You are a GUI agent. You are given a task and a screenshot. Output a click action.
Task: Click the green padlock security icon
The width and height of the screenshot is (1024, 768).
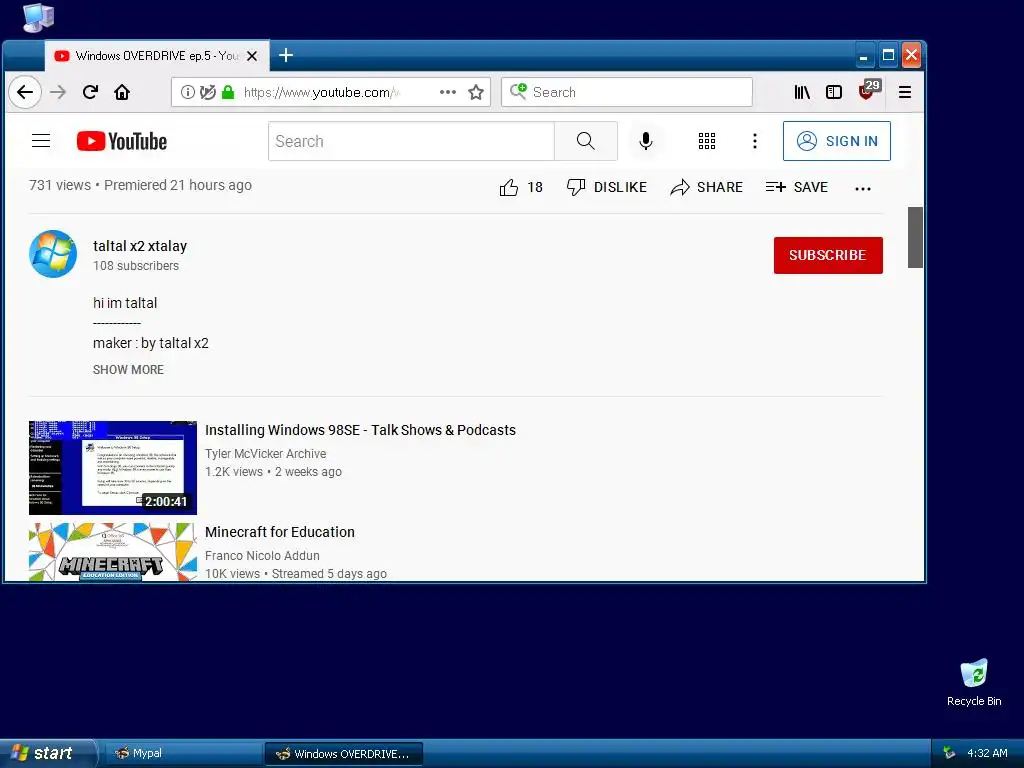228,92
